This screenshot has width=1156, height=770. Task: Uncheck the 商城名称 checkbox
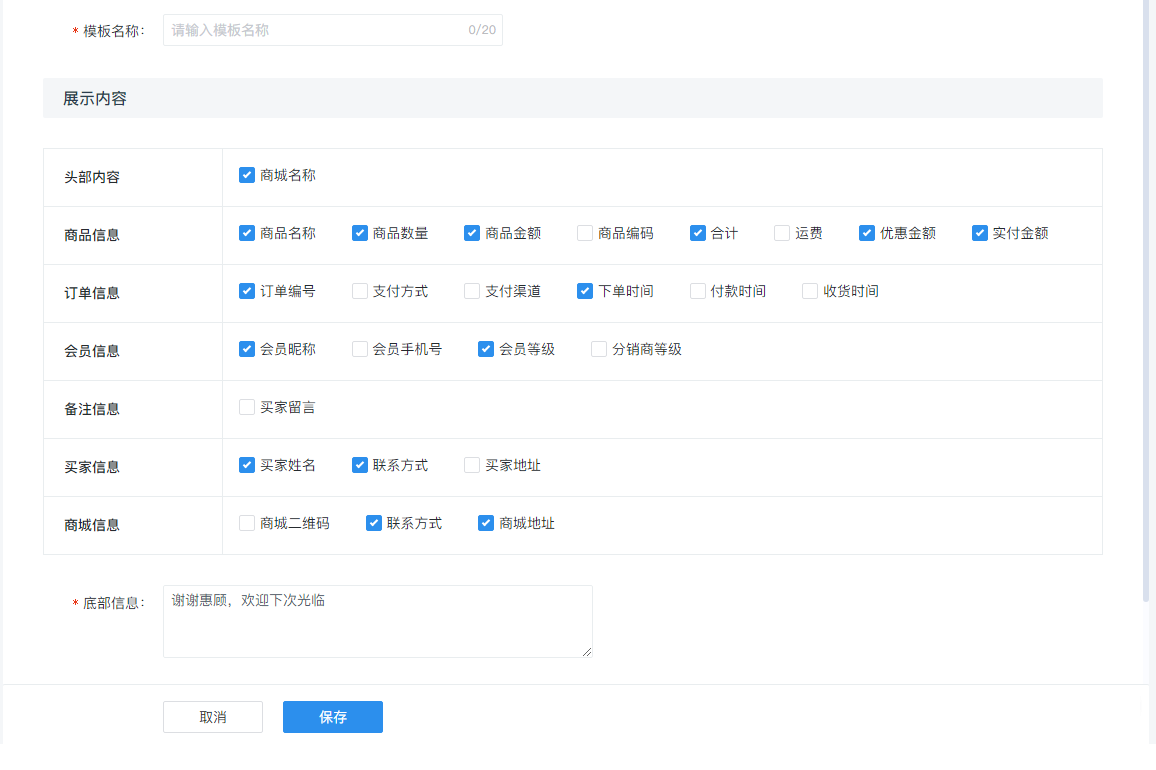tap(247, 175)
